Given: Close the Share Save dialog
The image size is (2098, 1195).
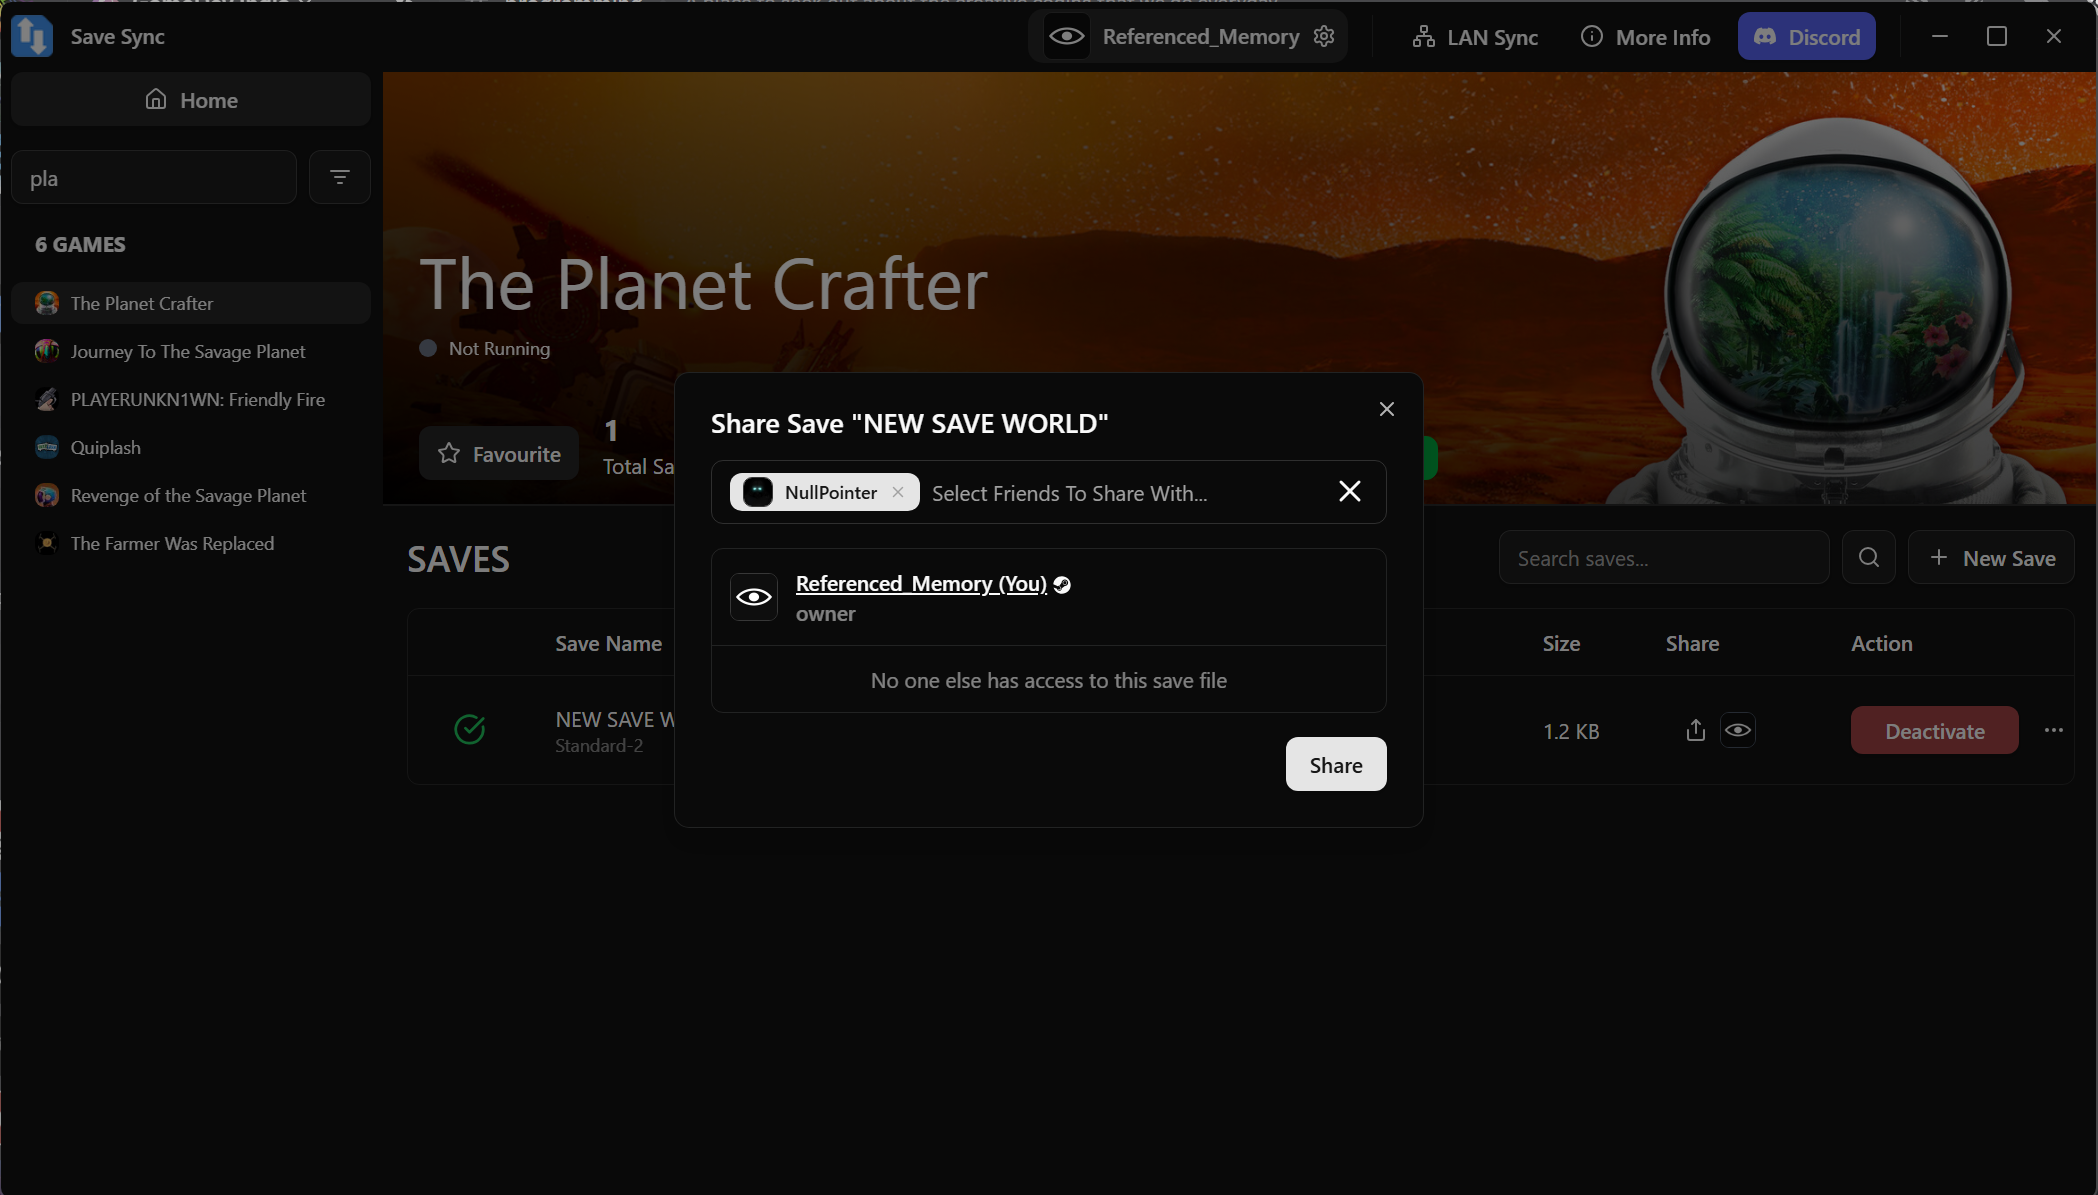Looking at the screenshot, I should pos(1386,409).
